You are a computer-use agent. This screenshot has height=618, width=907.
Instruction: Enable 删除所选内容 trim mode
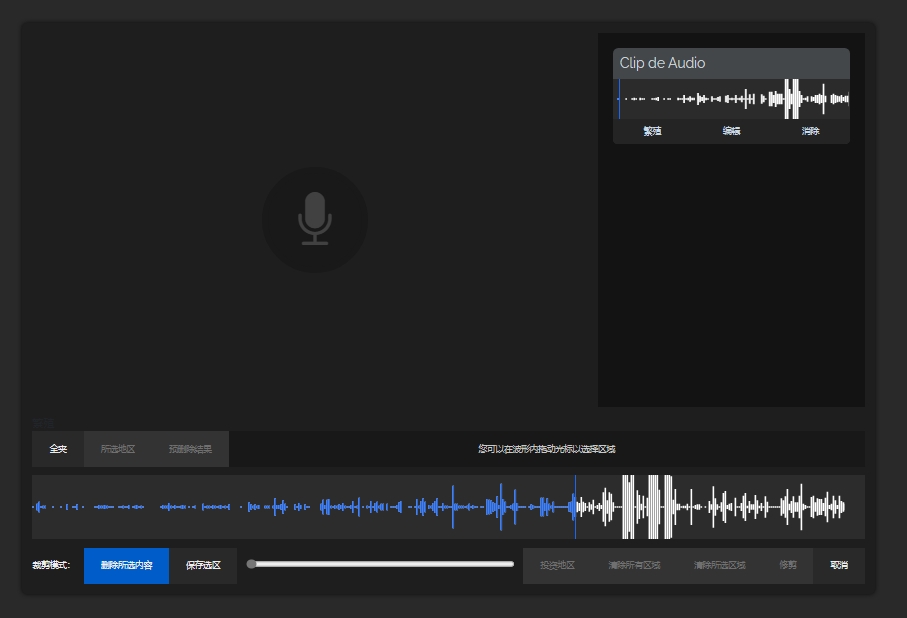tap(126, 565)
